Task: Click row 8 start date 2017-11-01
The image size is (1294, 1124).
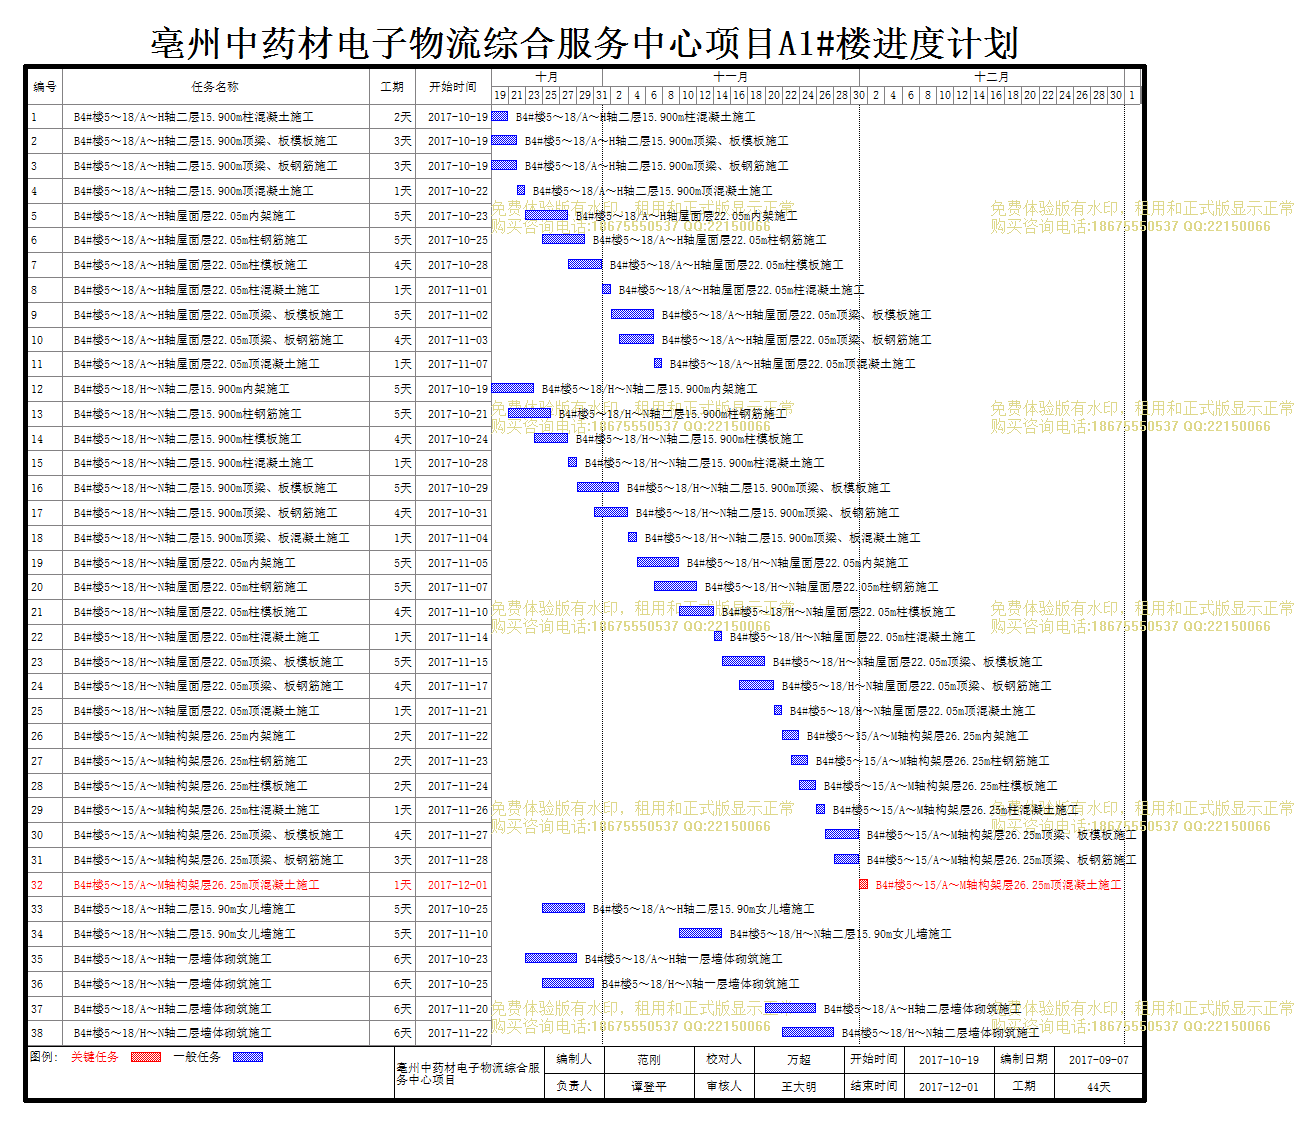Action: click(x=458, y=290)
